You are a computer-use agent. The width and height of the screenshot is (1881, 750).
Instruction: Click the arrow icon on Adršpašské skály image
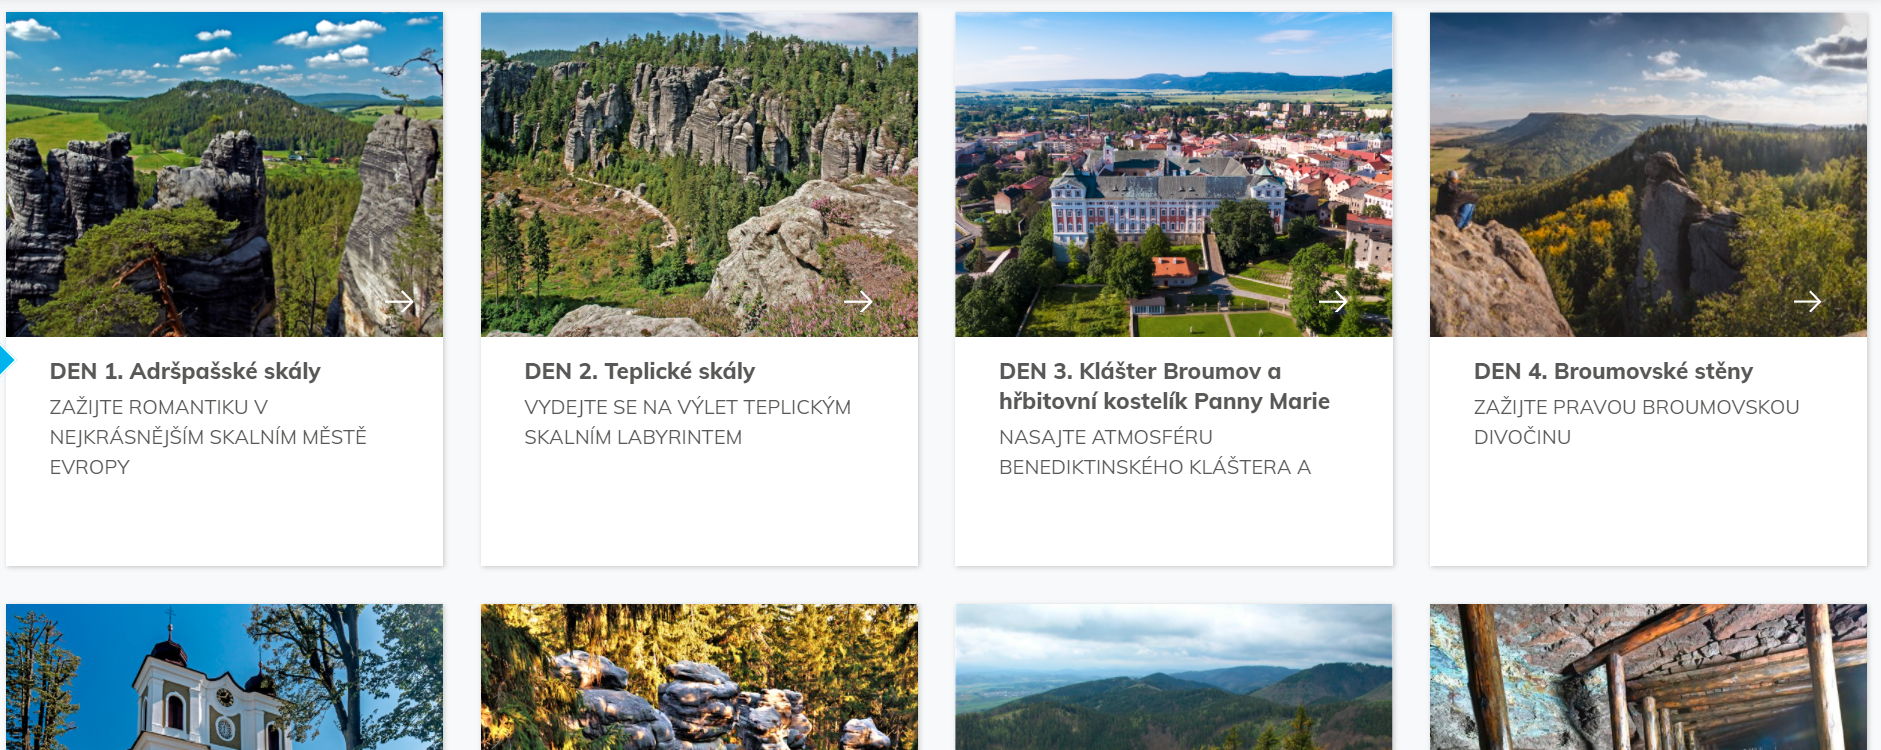click(x=400, y=301)
